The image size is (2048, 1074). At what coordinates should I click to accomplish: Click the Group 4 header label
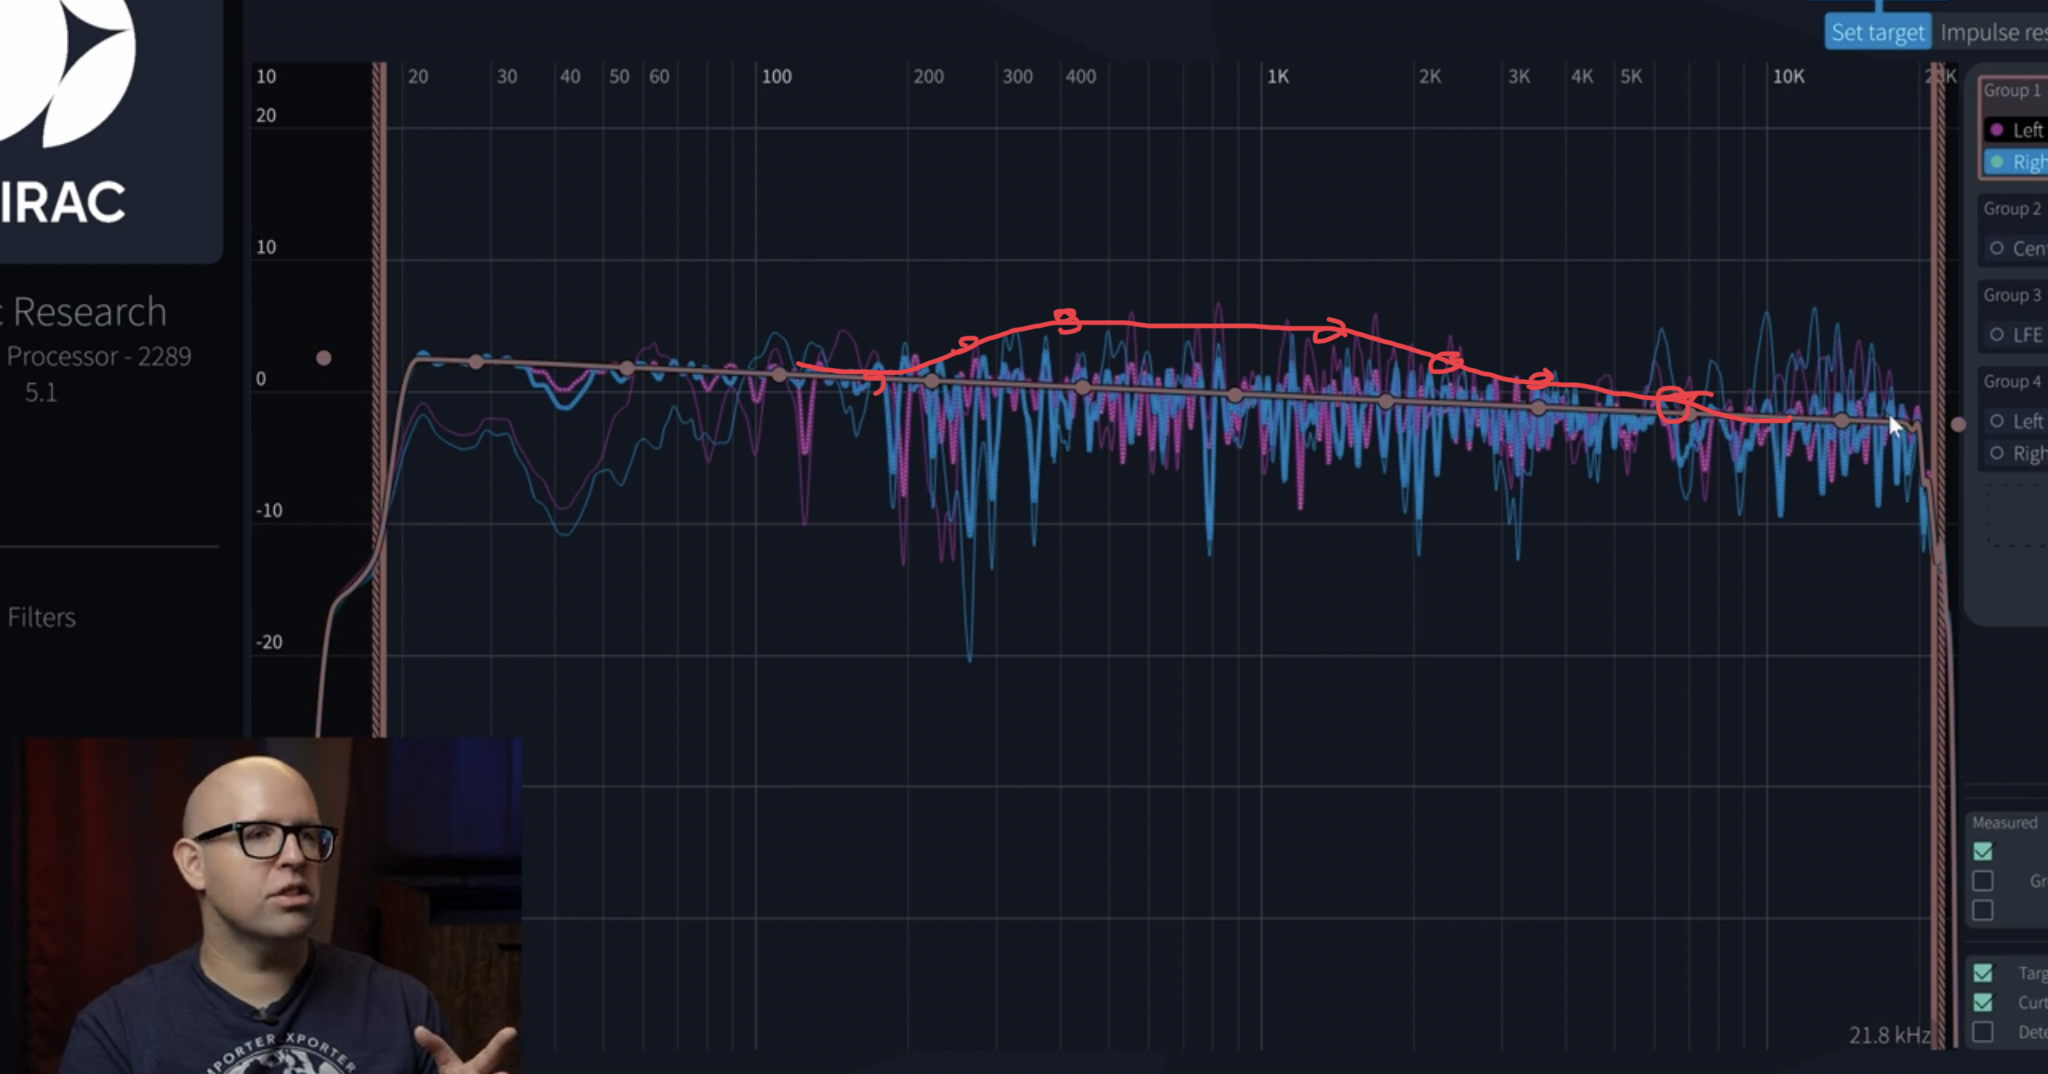pyautogui.click(x=2012, y=381)
